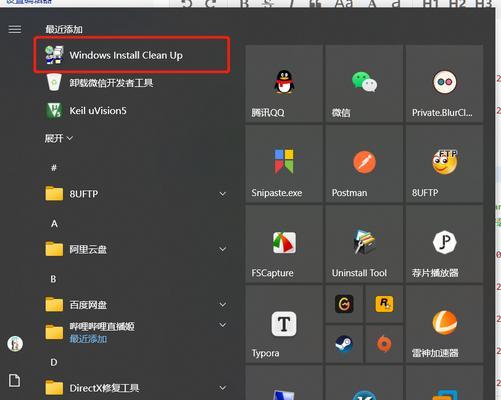
Task: Open the Rockstar Games small tile
Action: click(384, 304)
